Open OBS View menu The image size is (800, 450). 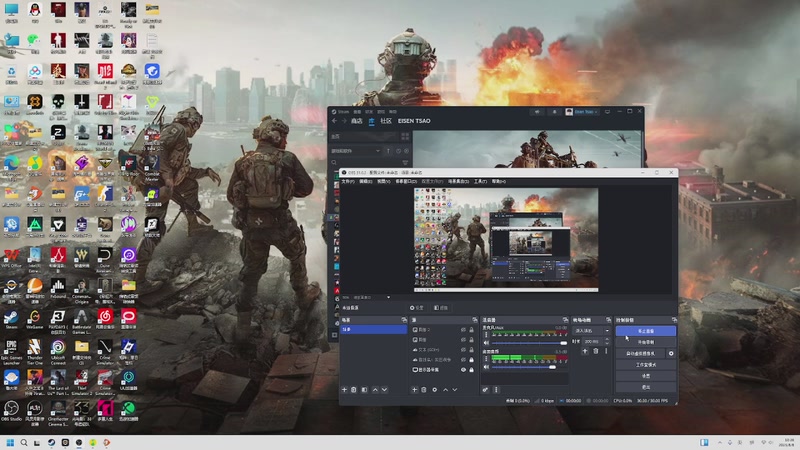point(384,182)
